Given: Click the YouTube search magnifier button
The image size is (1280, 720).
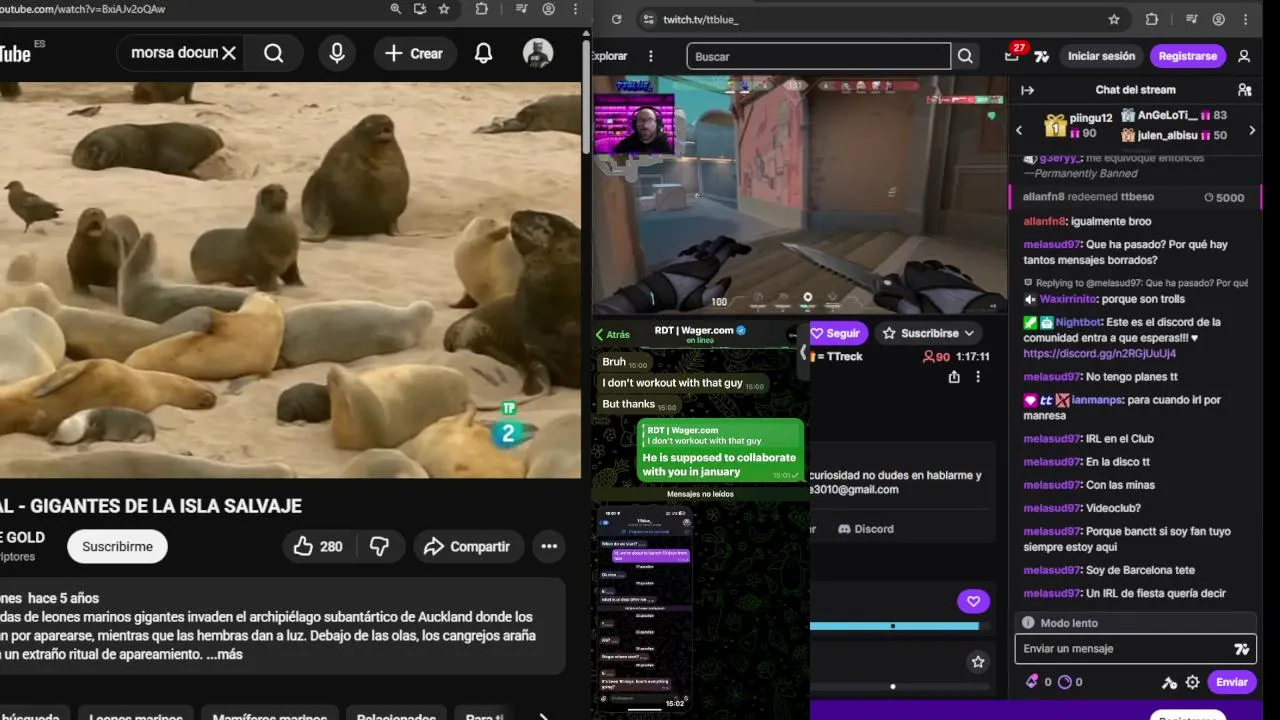Looking at the screenshot, I should tap(274, 53).
